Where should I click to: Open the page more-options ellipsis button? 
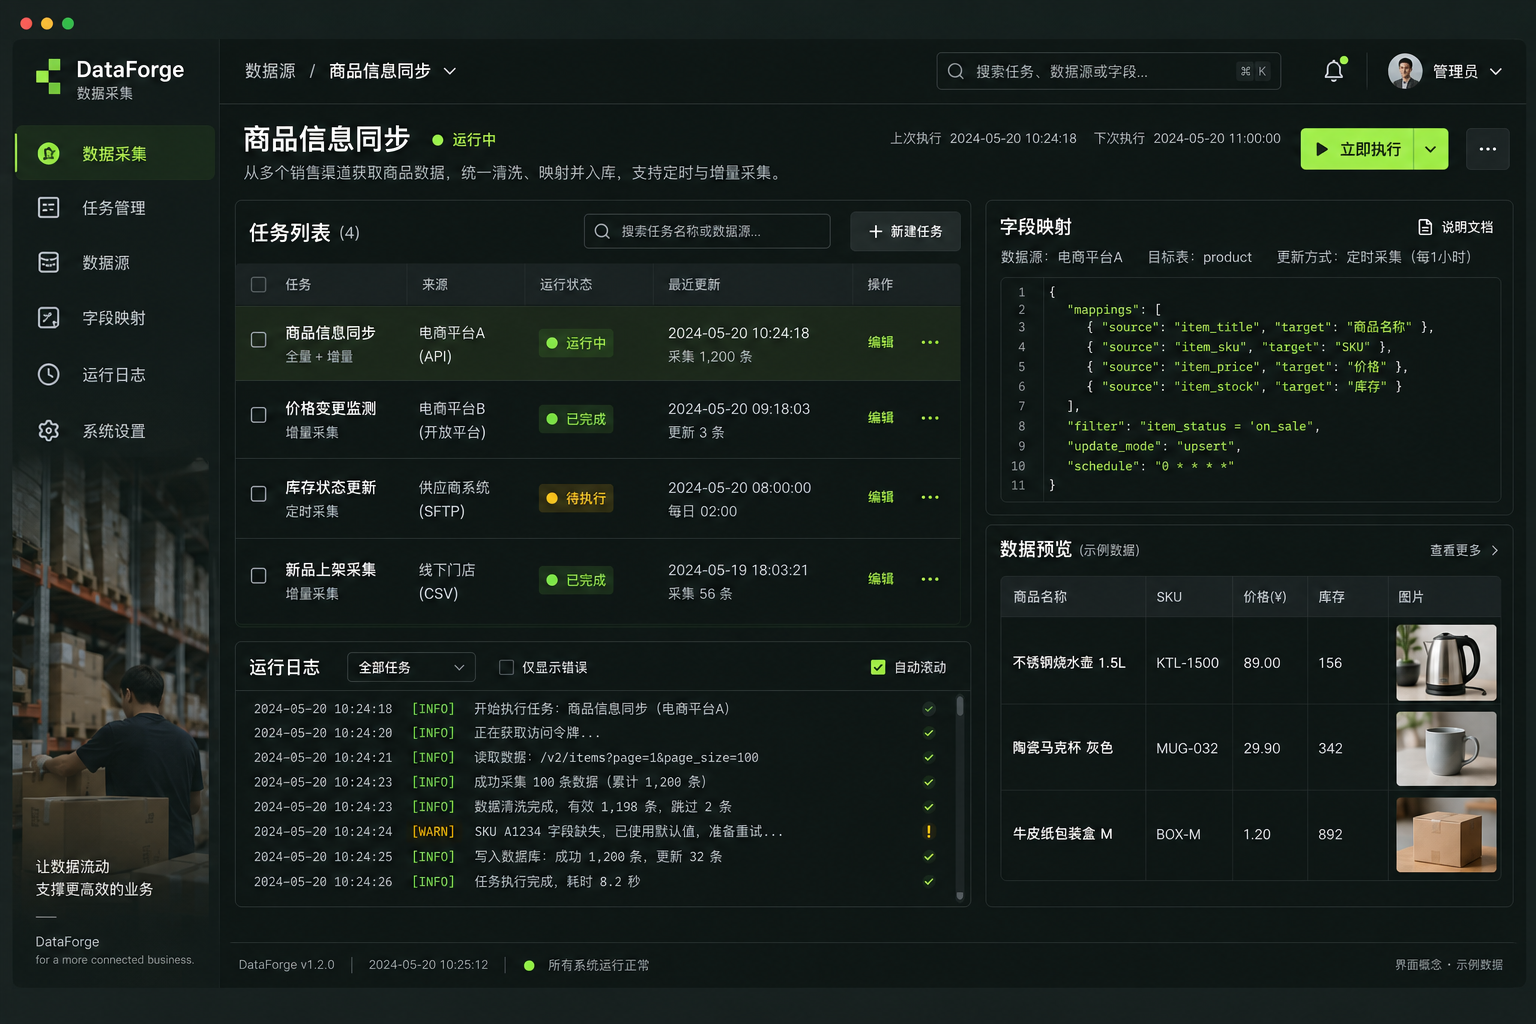[x=1488, y=149]
